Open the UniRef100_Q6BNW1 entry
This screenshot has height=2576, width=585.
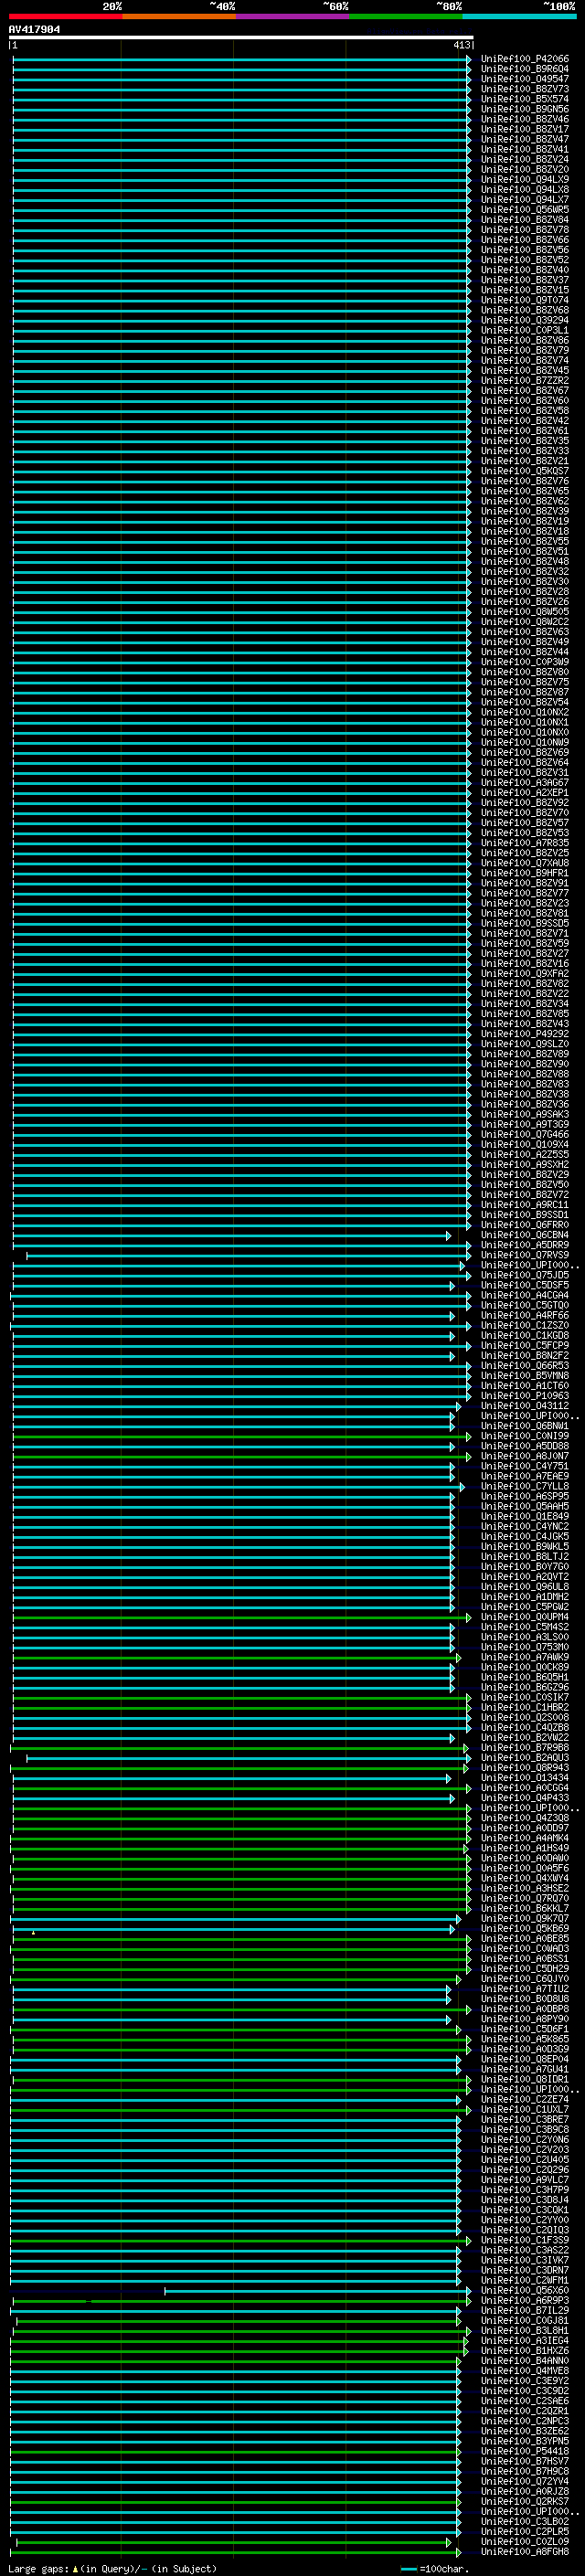(524, 1426)
